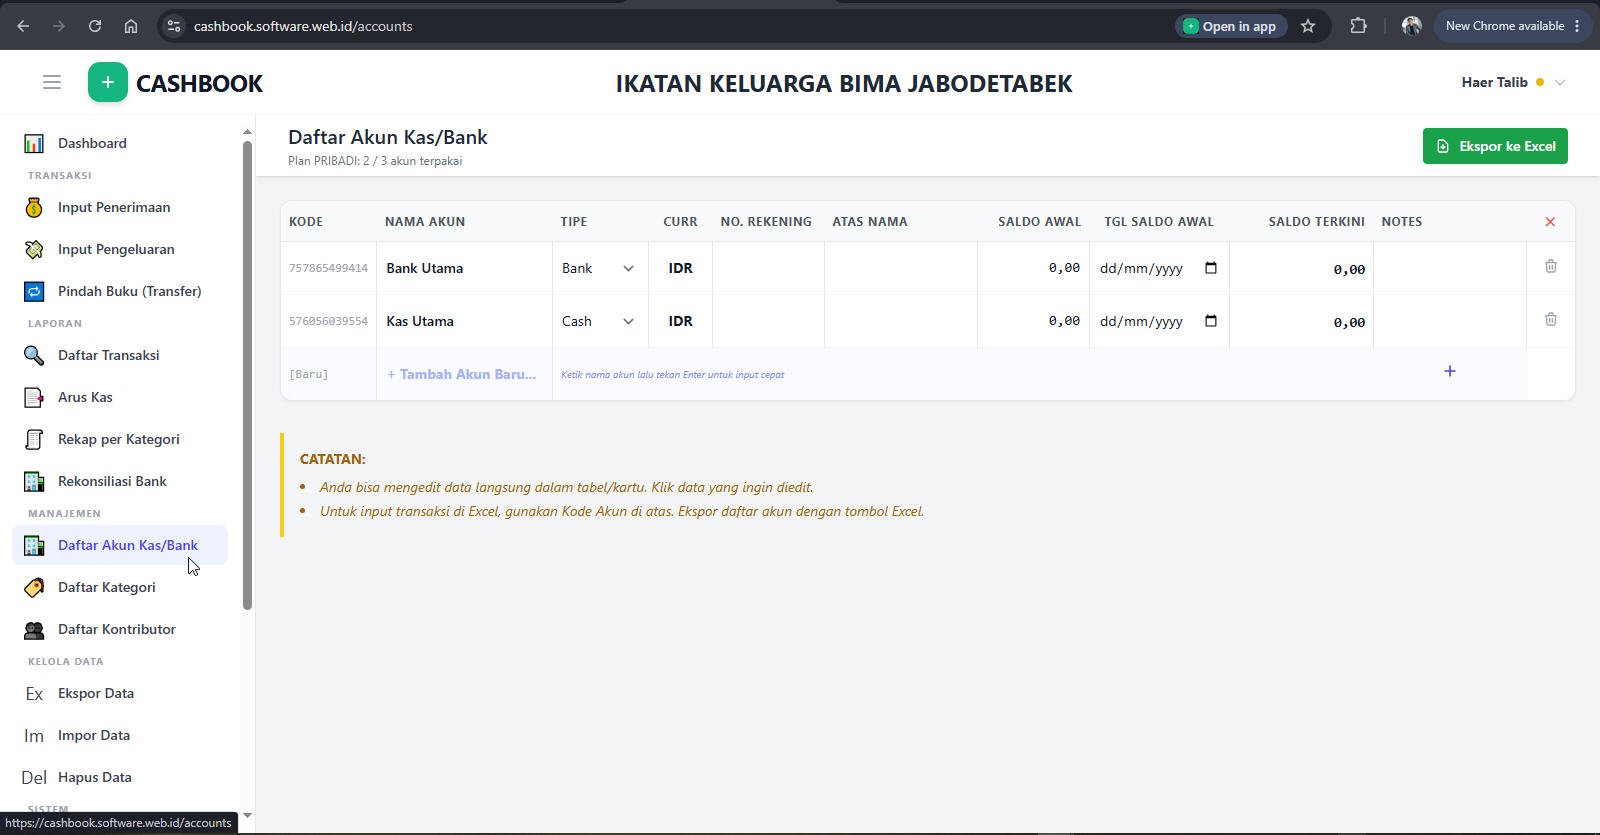
Task: Delete the Kas Utama account via trash icon
Action: tap(1551, 319)
